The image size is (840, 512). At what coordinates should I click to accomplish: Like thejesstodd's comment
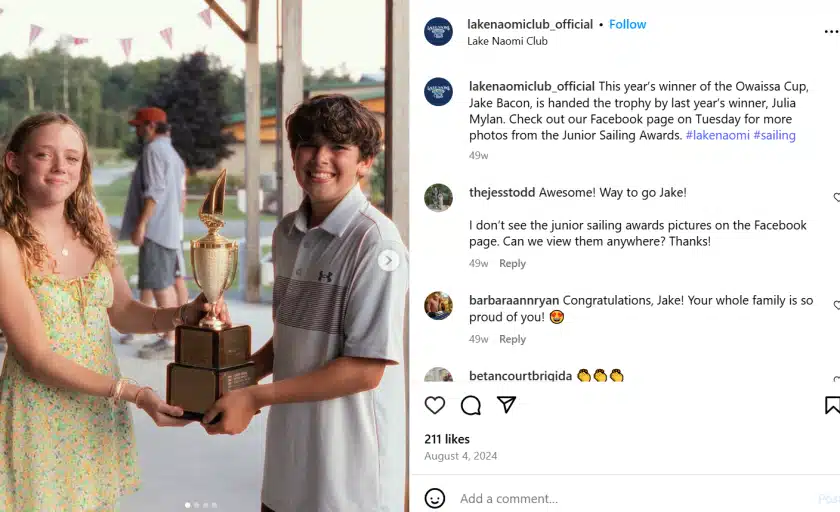tap(836, 198)
